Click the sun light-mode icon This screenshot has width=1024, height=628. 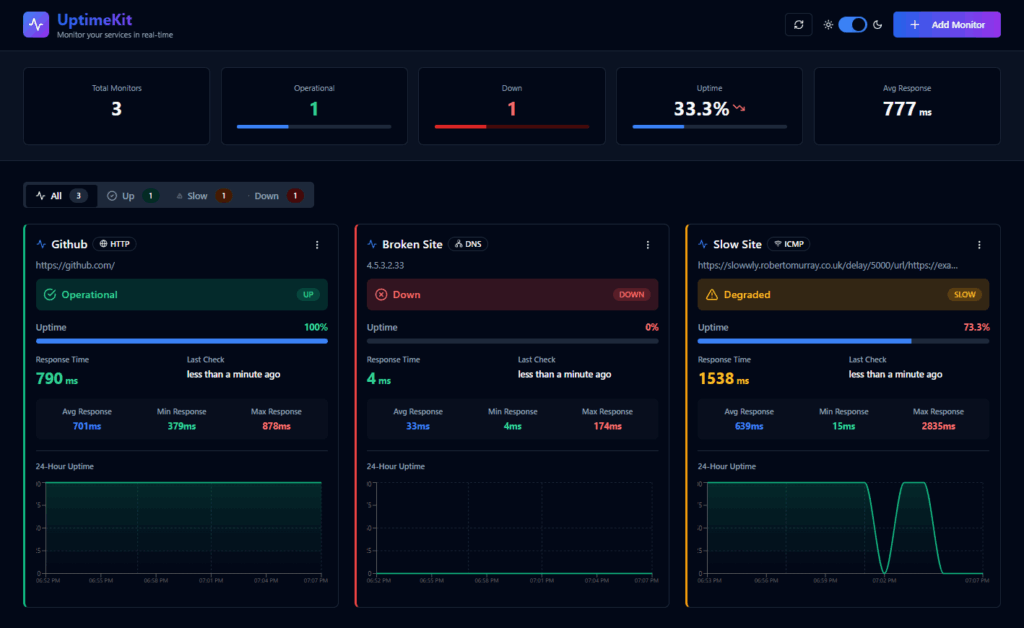(x=828, y=25)
